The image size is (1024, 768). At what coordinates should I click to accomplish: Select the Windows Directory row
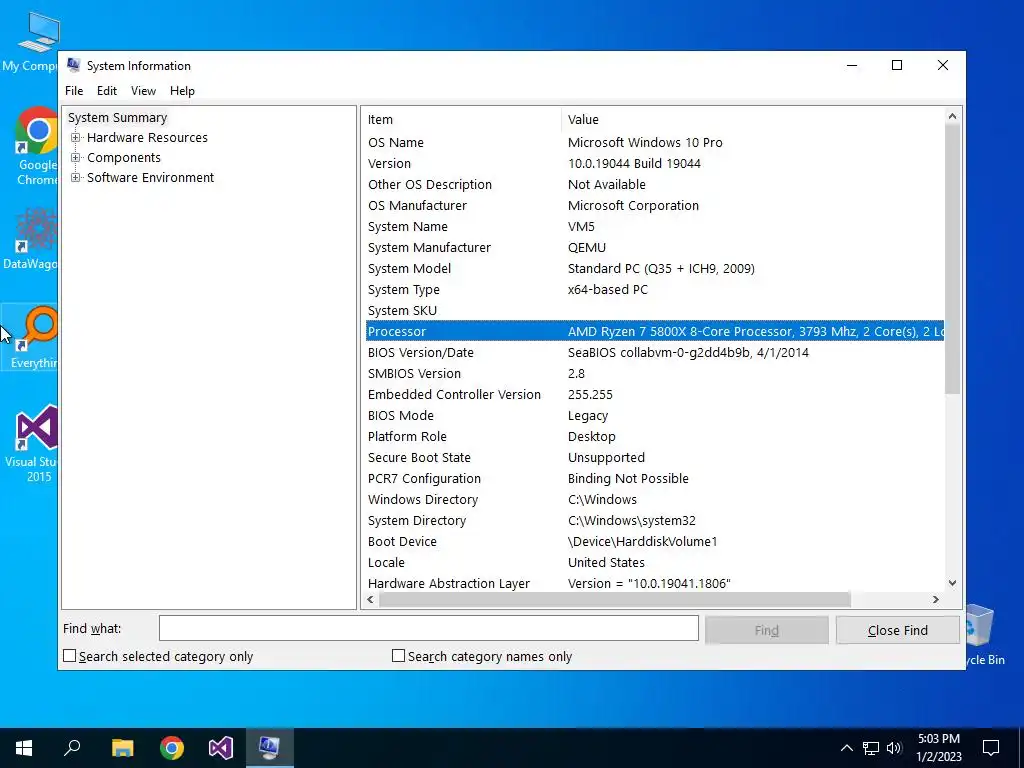(654, 500)
